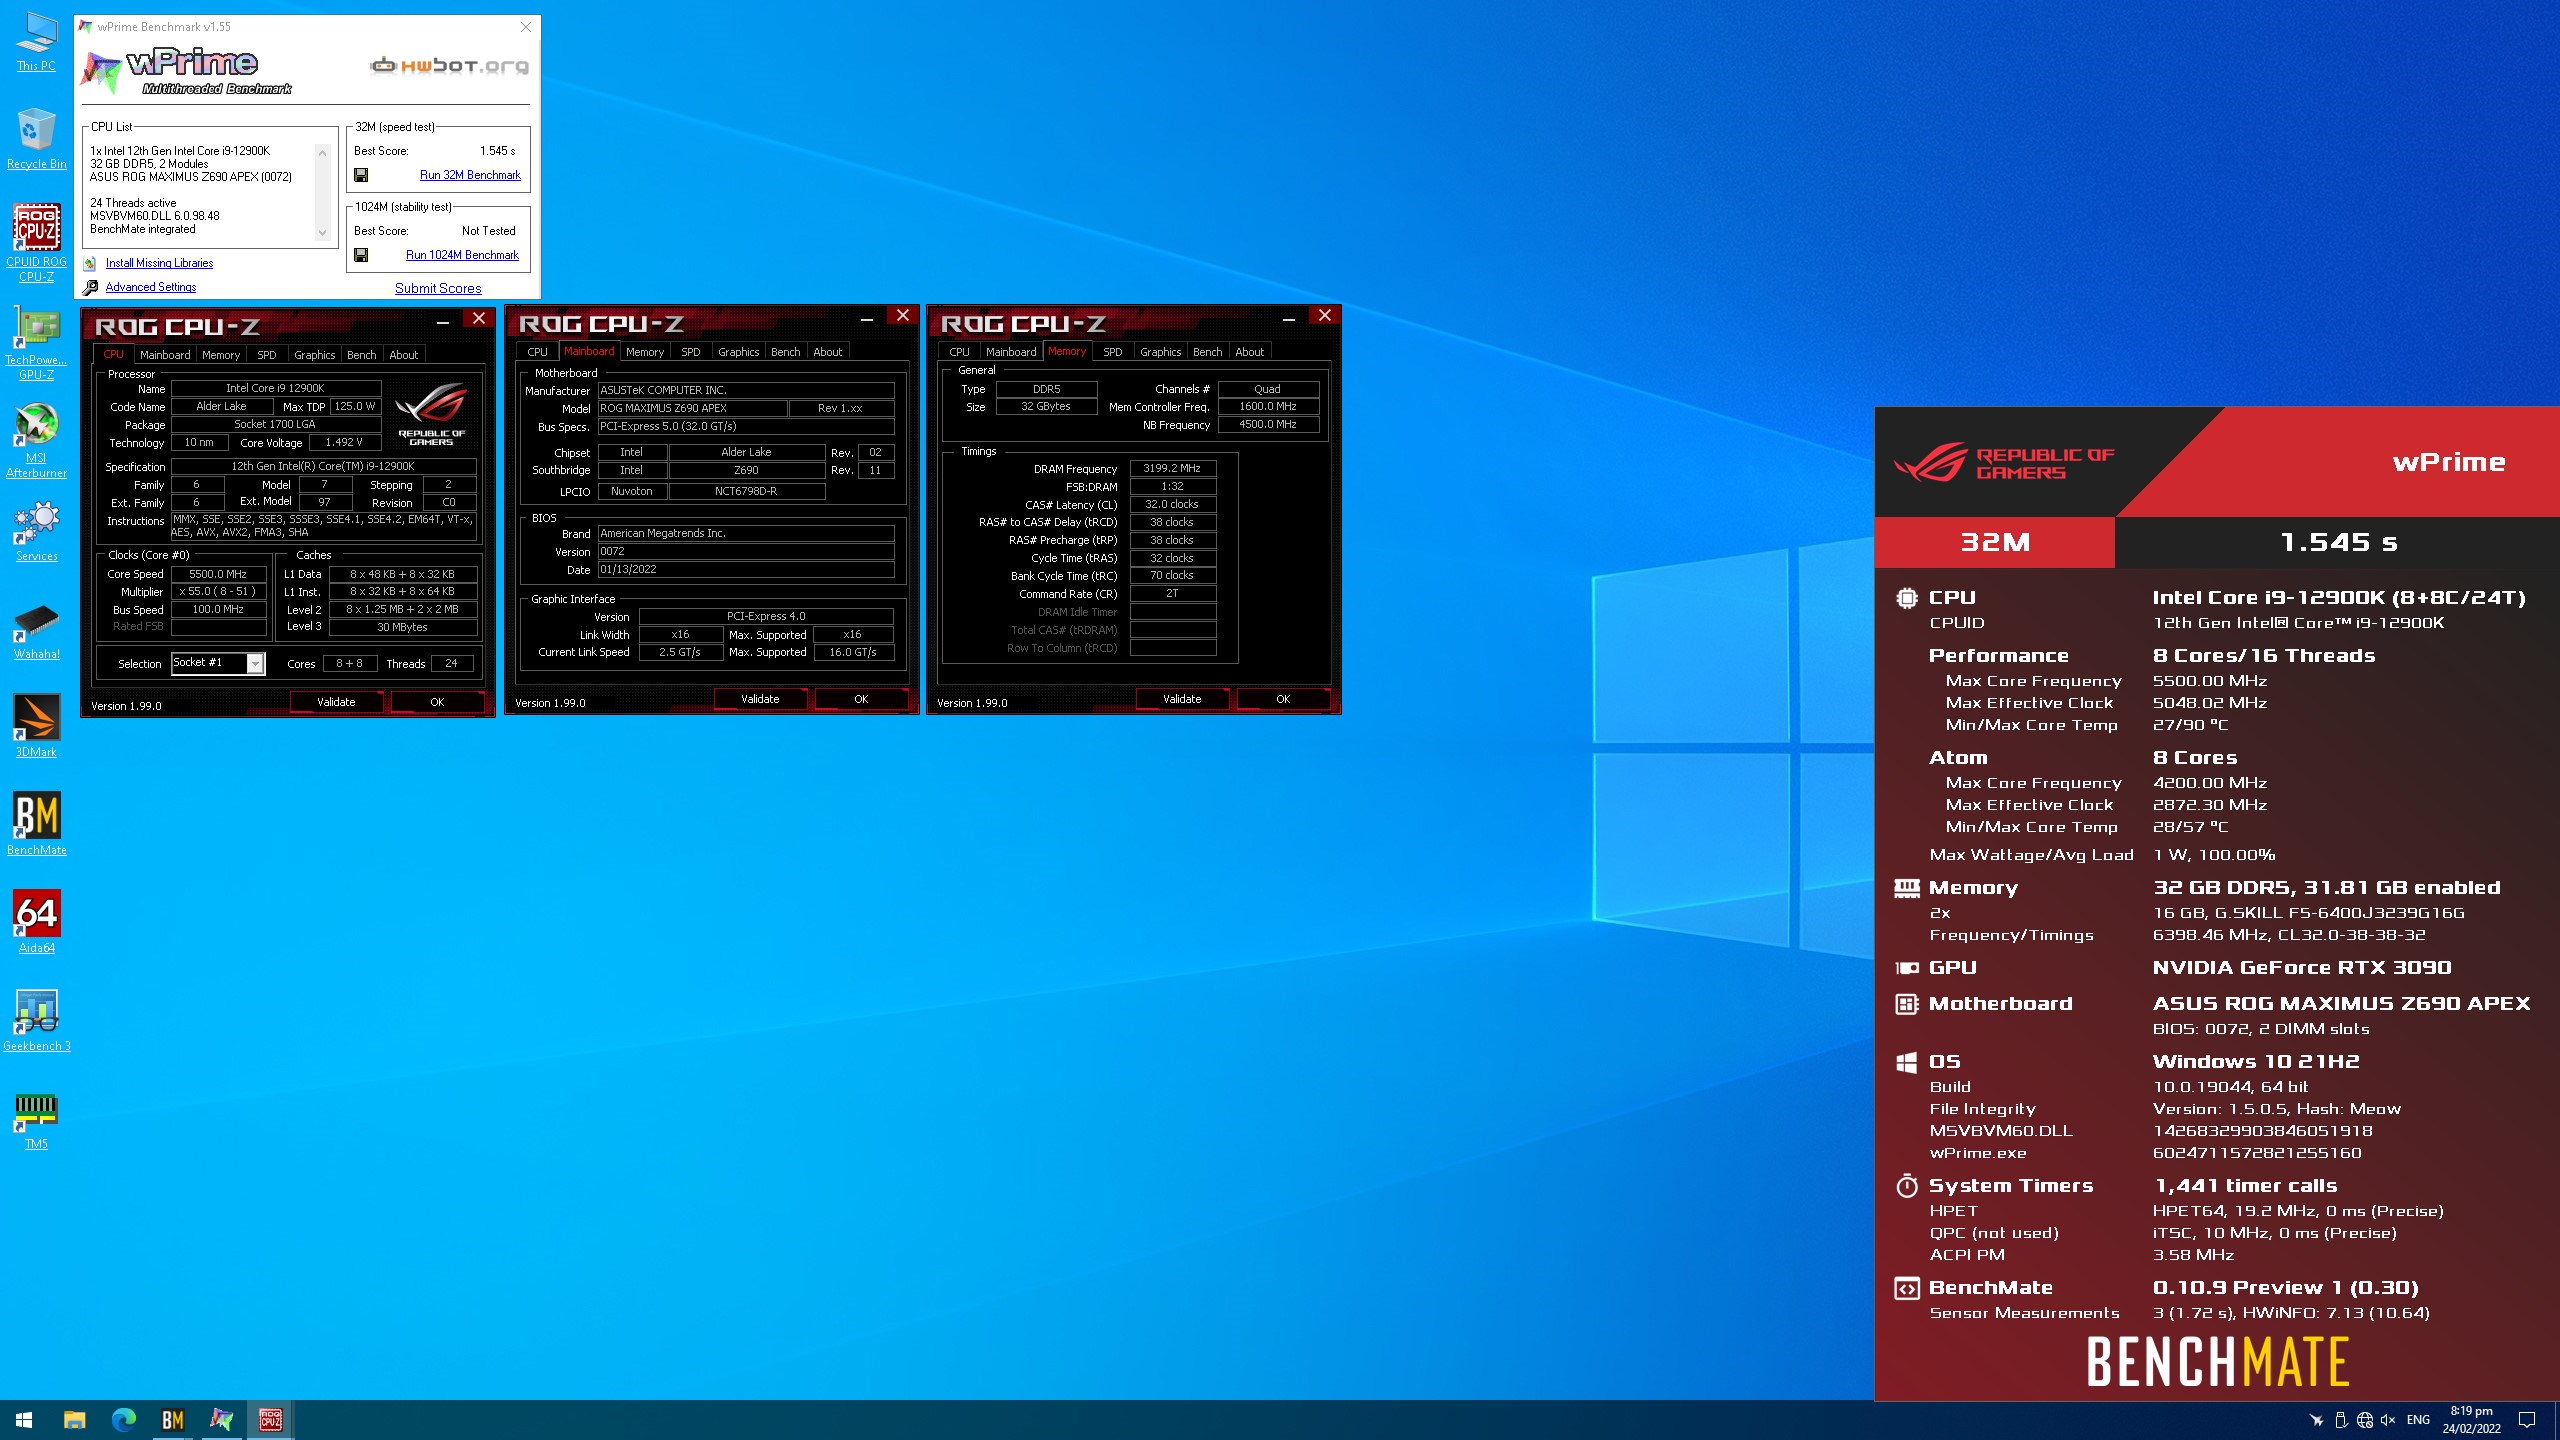2560x1440 pixels.
Task: Launch TechPowerUp GPU-Z desktop shortcut
Action: [x=36, y=342]
